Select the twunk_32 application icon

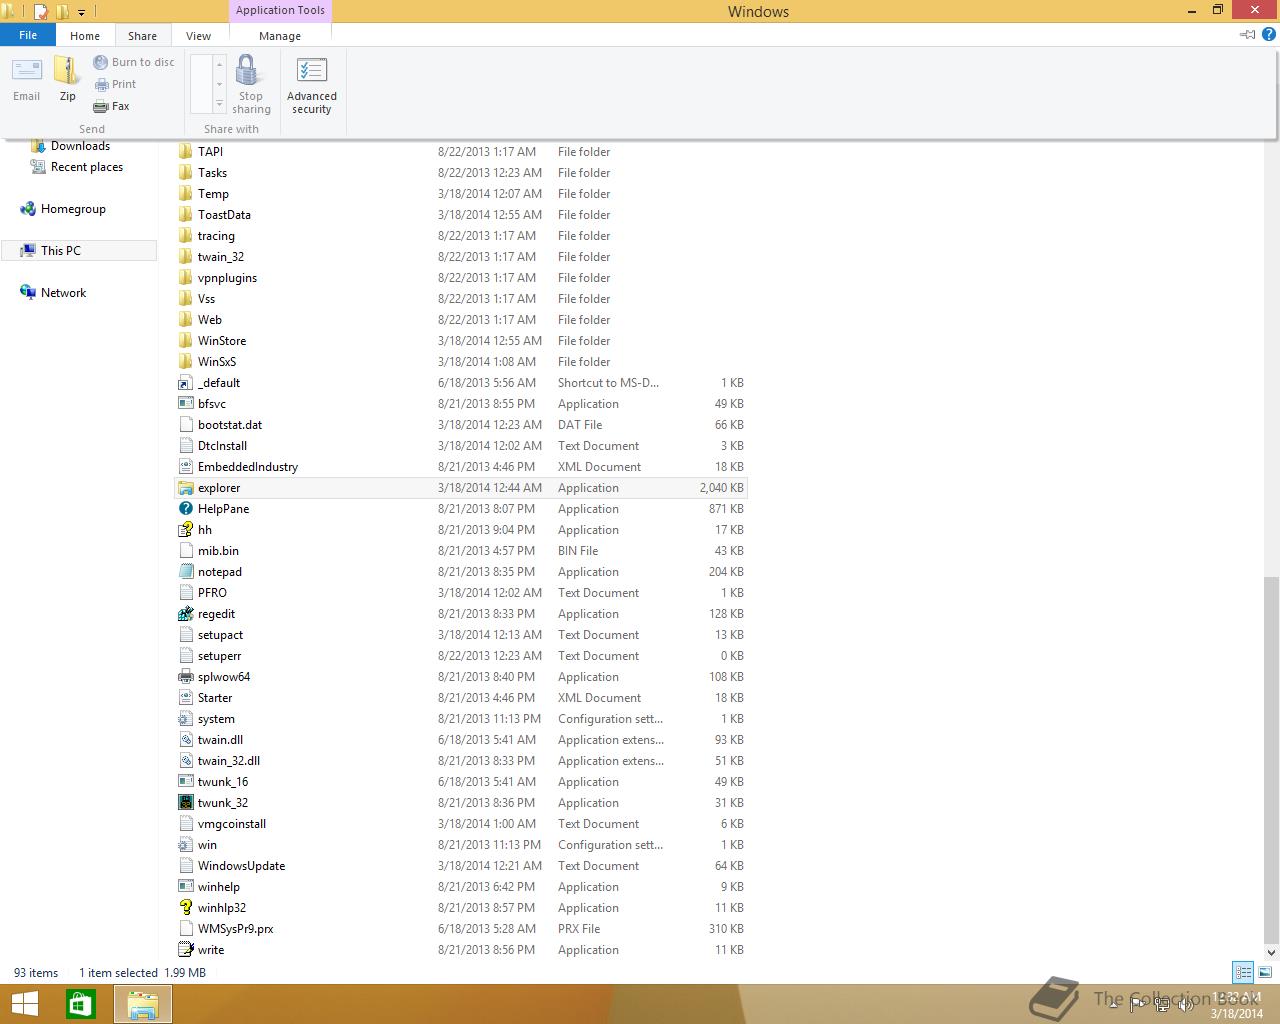tap(185, 803)
